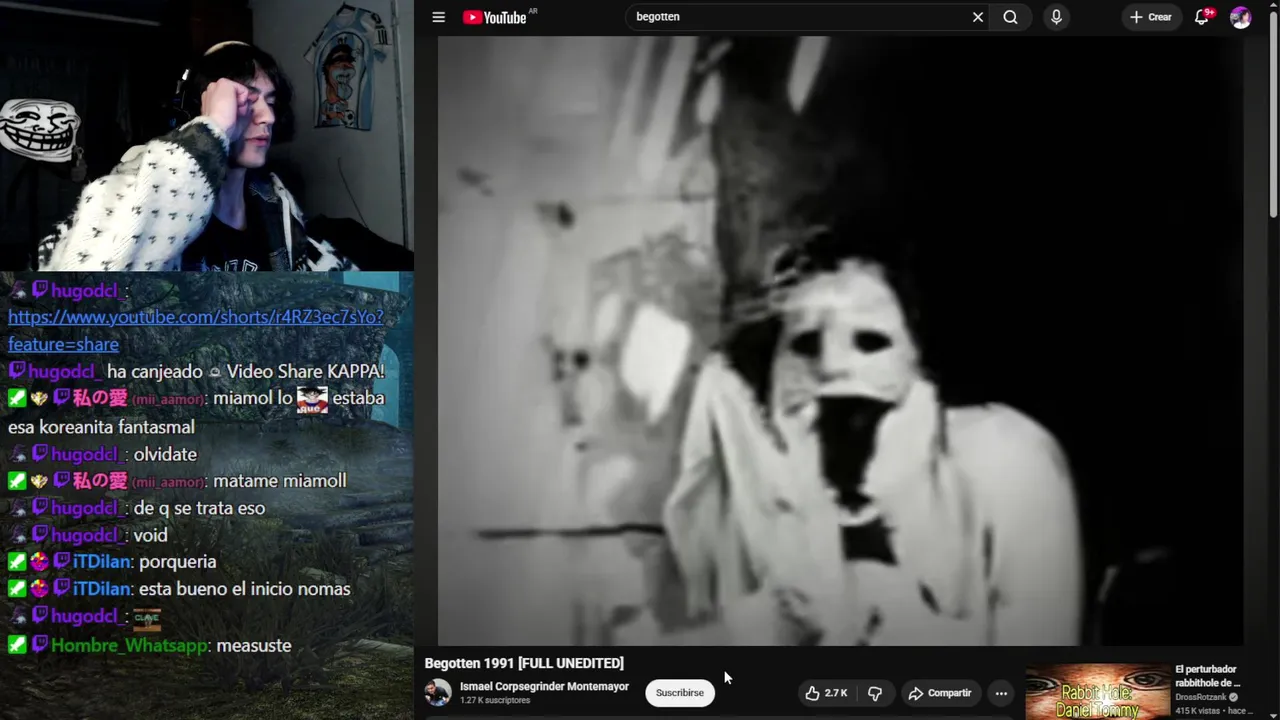1280x720 pixels.
Task: Open the account avatar menu
Action: click(x=1240, y=17)
